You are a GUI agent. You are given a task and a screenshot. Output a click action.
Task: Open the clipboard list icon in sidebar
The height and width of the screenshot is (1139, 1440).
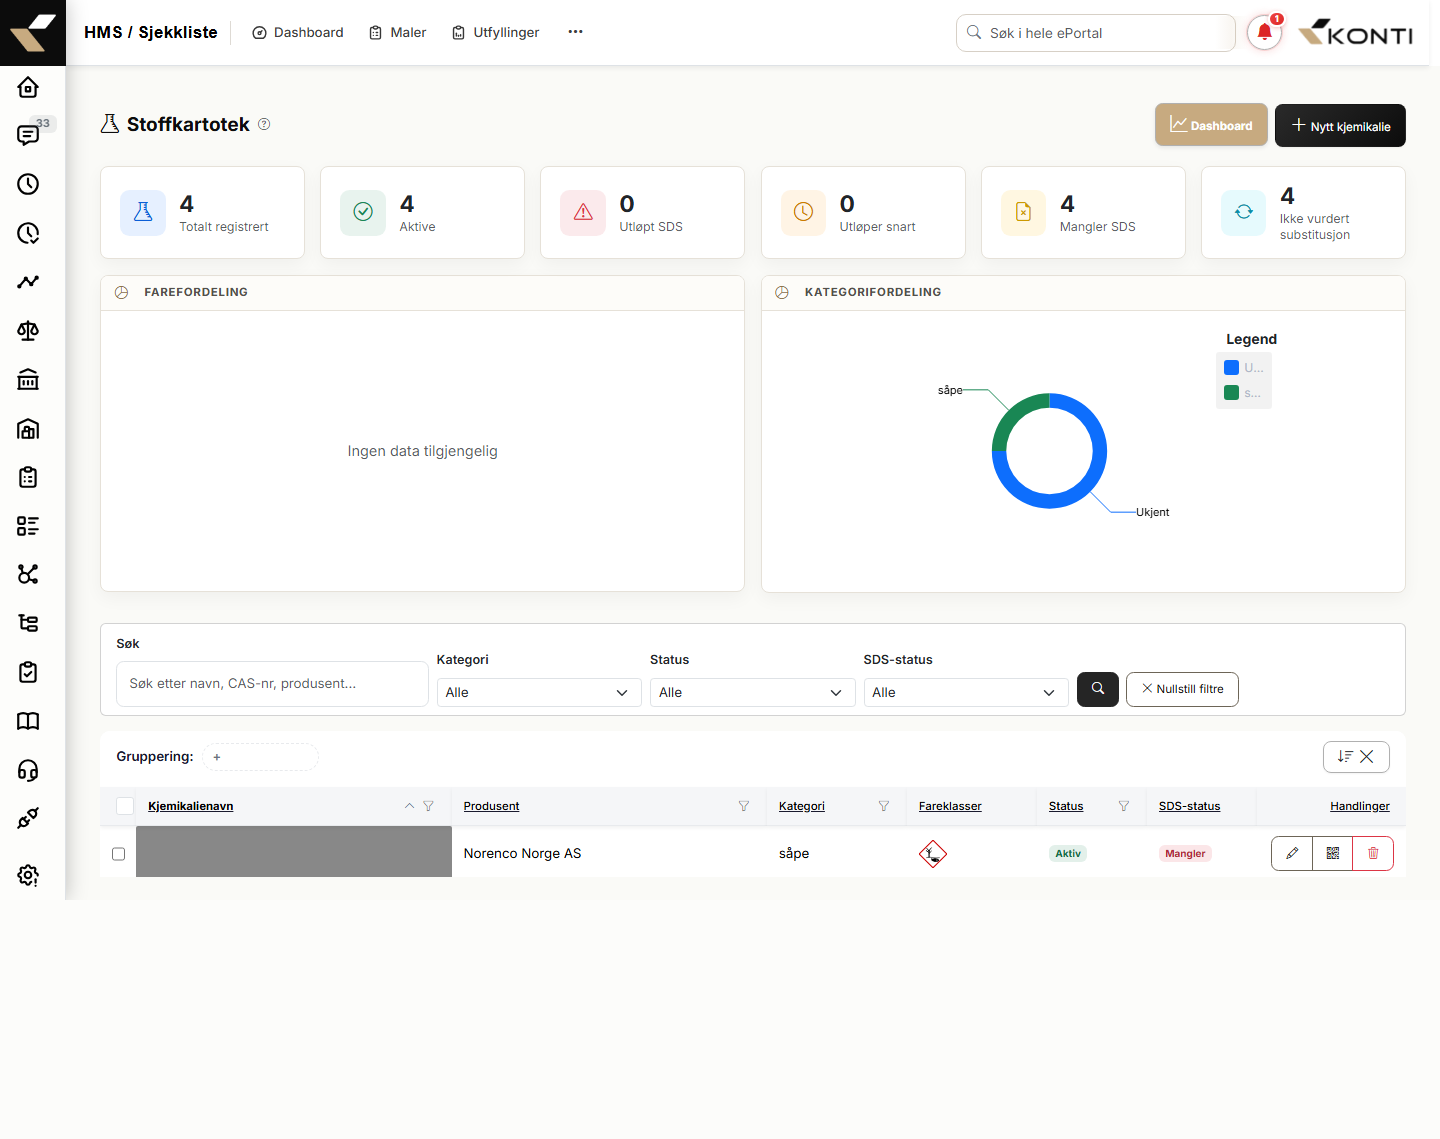tap(28, 477)
